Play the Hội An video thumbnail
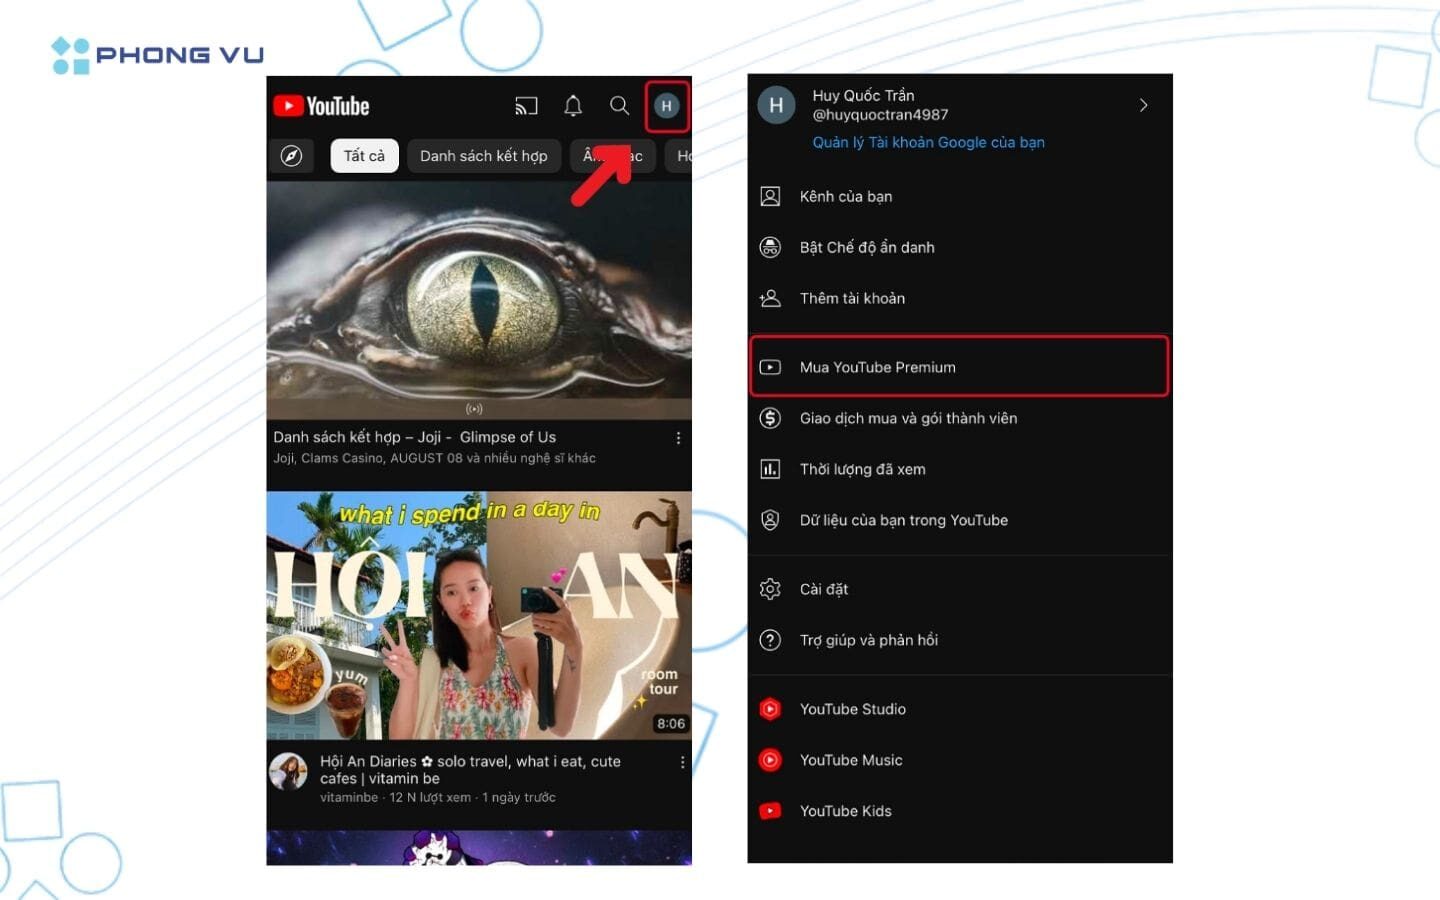This screenshot has height=900, width=1440. pyautogui.click(x=479, y=615)
